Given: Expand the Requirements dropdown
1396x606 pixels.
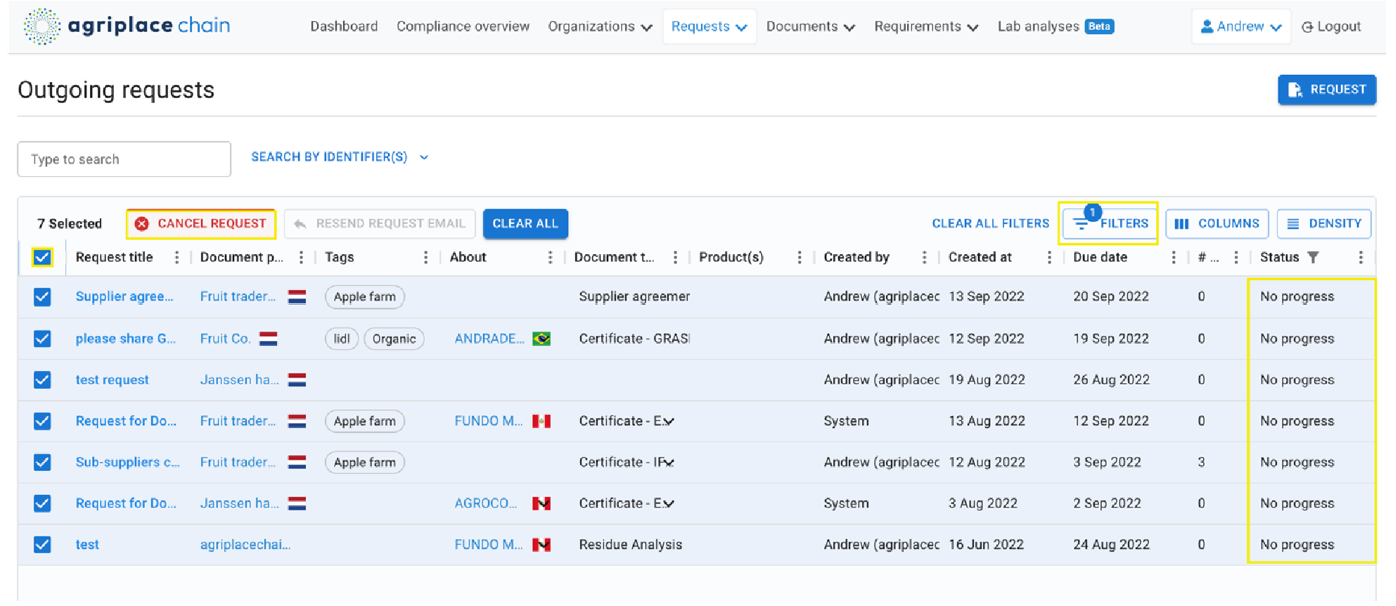Looking at the screenshot, I should pos(926,27).
